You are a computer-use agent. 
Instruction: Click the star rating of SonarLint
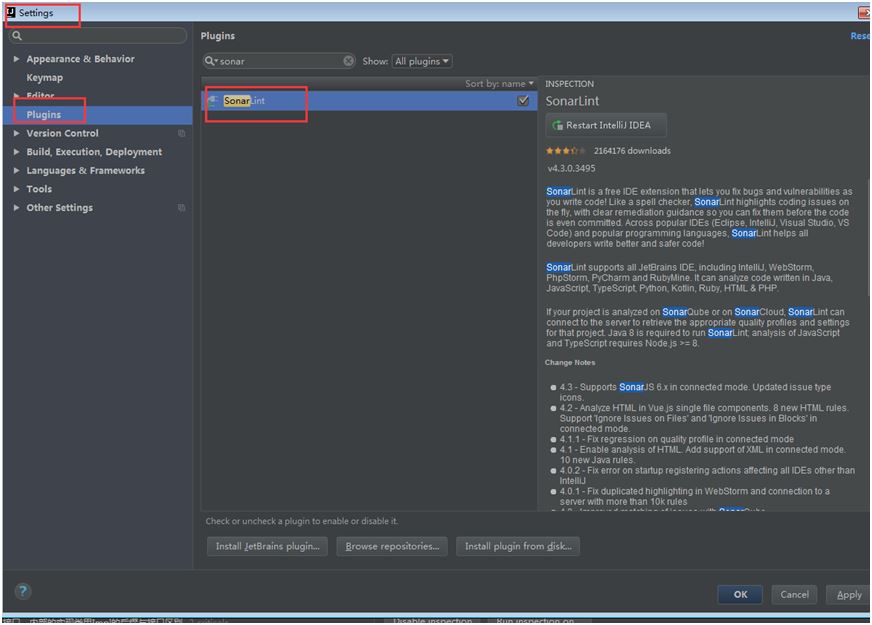pos(566,151)
